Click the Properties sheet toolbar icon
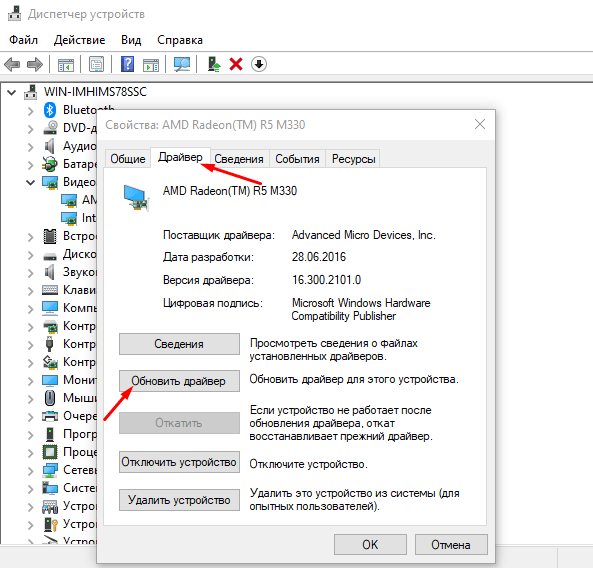Screen dimensions: 593x568 point(97,64)
